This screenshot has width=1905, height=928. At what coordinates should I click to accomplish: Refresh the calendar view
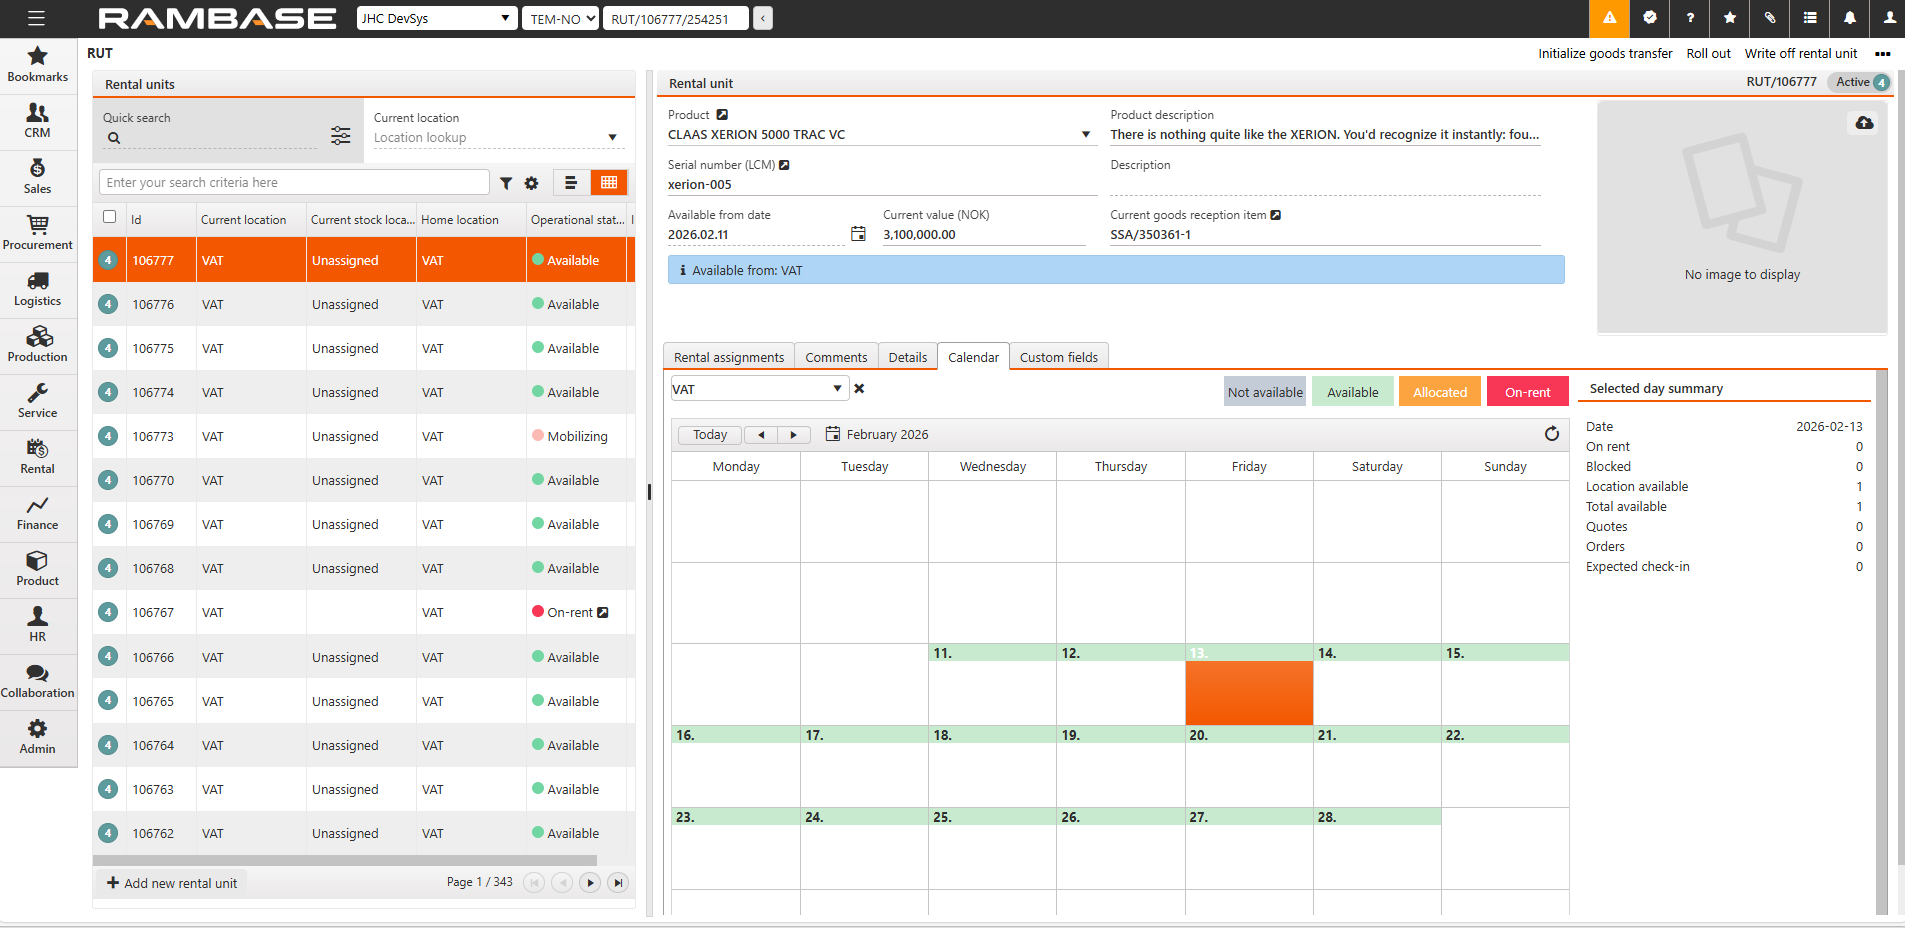1552,434
